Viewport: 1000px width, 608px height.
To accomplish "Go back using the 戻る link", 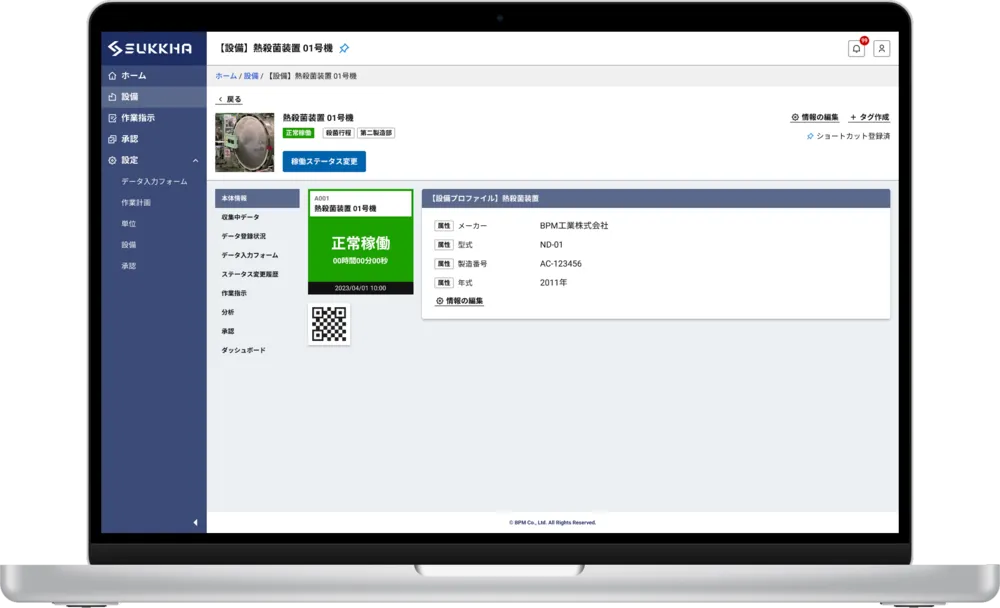I will 230,99.
